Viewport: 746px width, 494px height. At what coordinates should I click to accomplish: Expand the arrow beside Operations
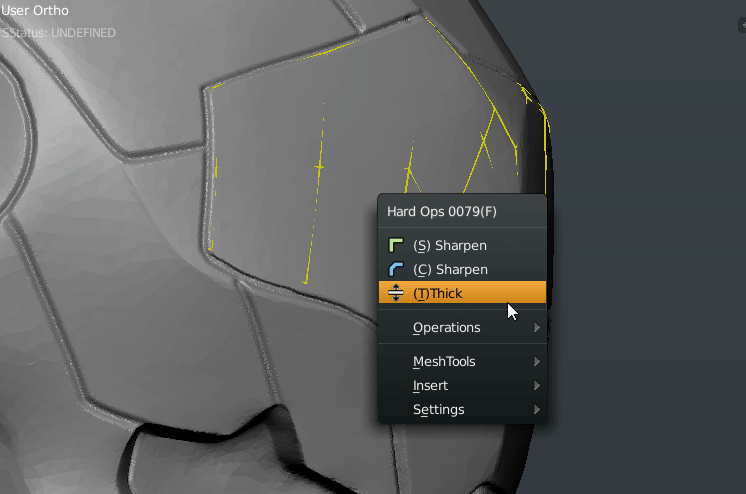[537, 327]
